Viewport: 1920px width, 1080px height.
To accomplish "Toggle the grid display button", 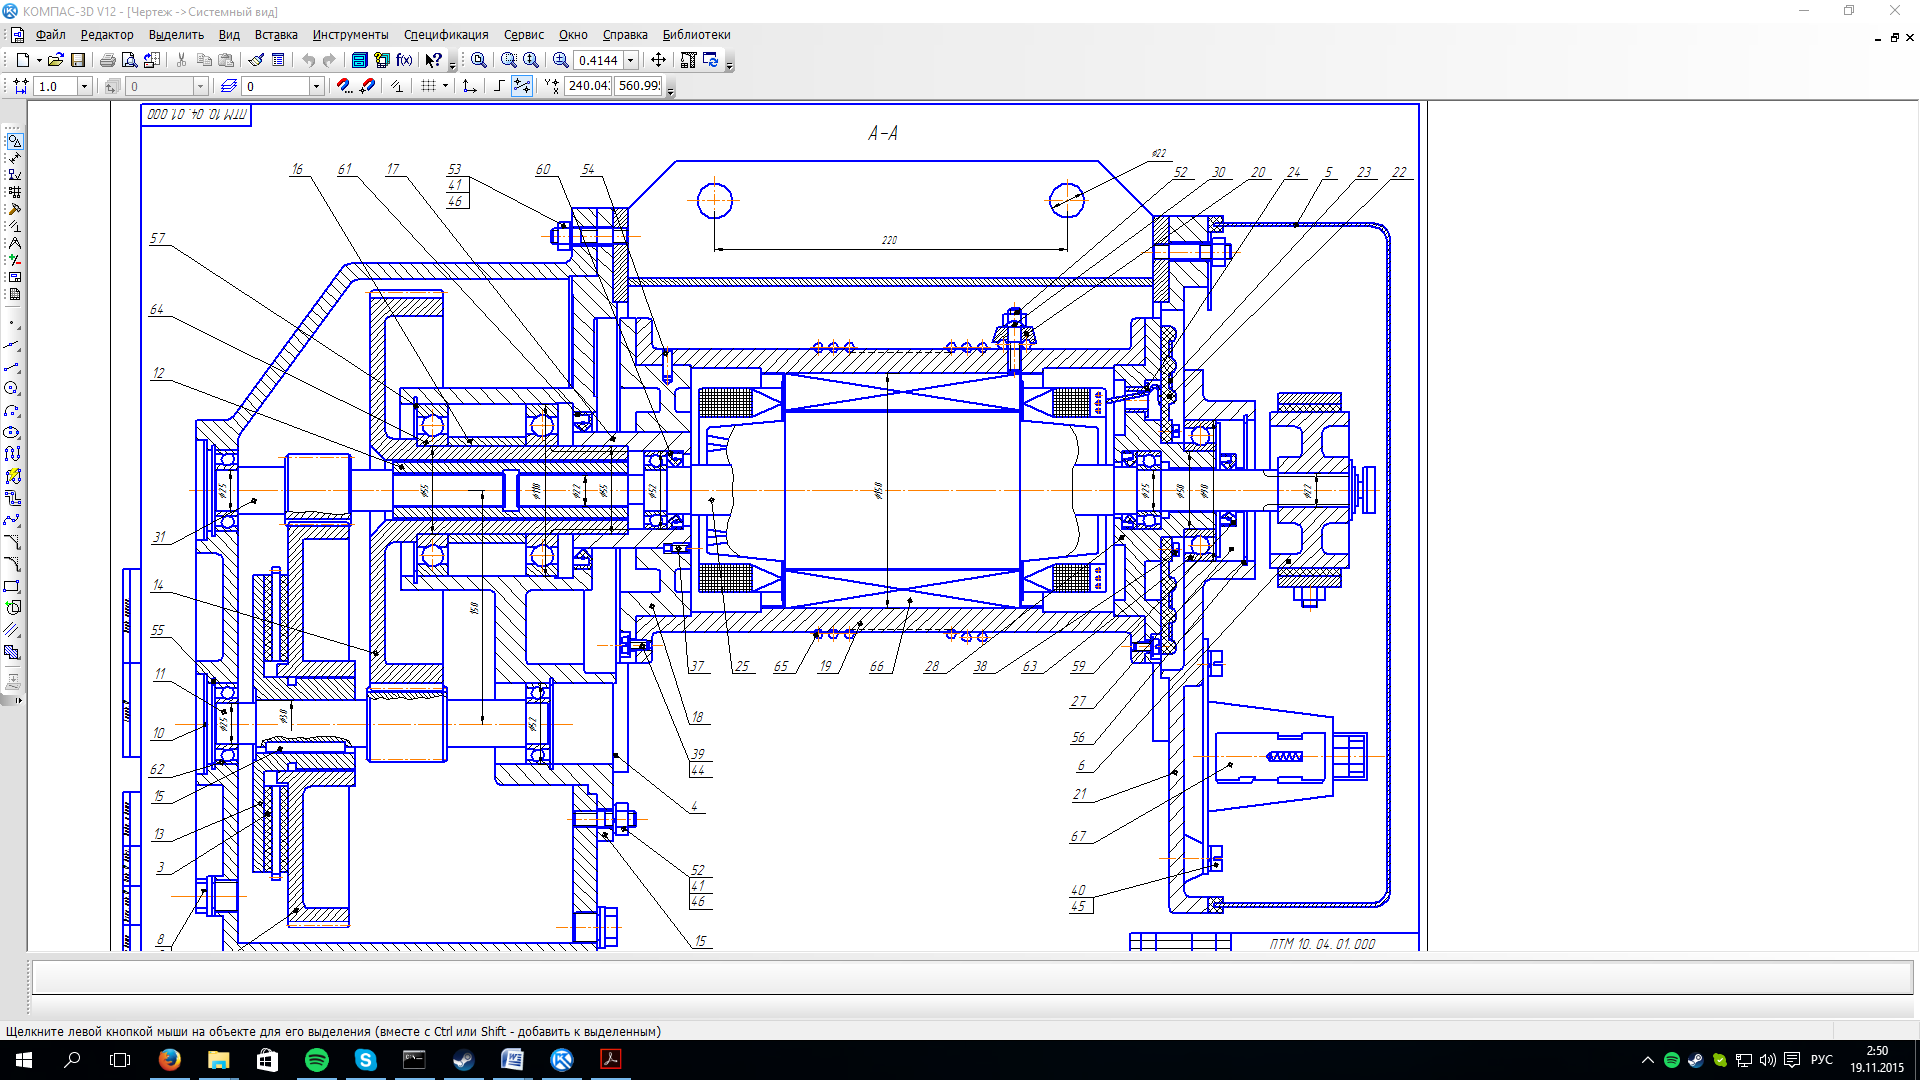I will [x=428, y=86].
